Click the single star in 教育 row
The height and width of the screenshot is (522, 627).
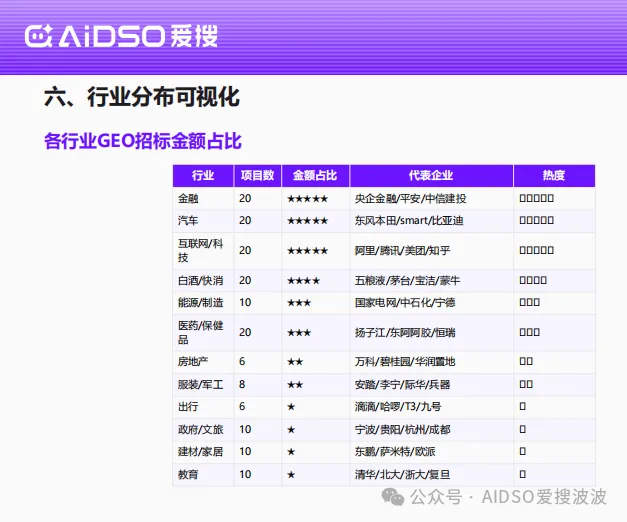(x=291, y=475)
